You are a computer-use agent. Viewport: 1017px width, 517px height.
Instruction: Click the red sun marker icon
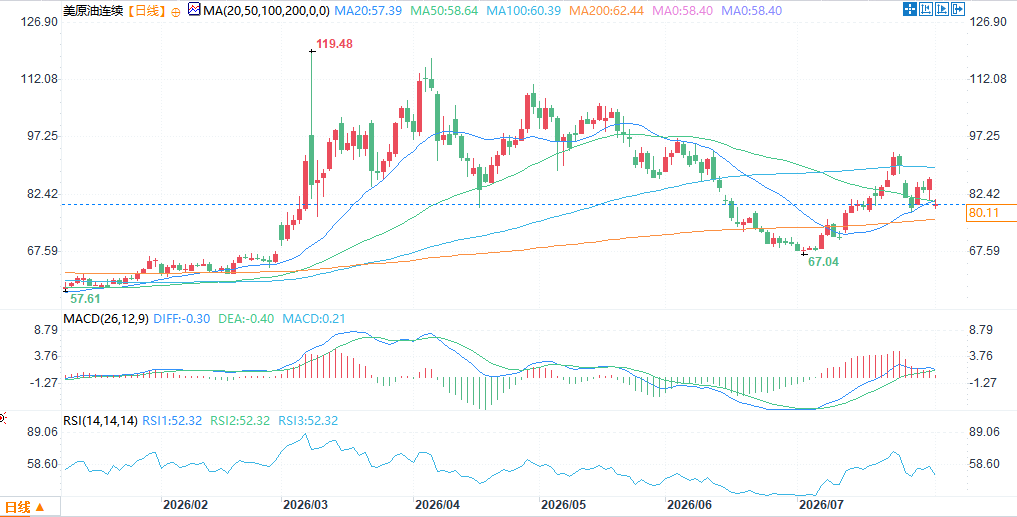(2, 418)
